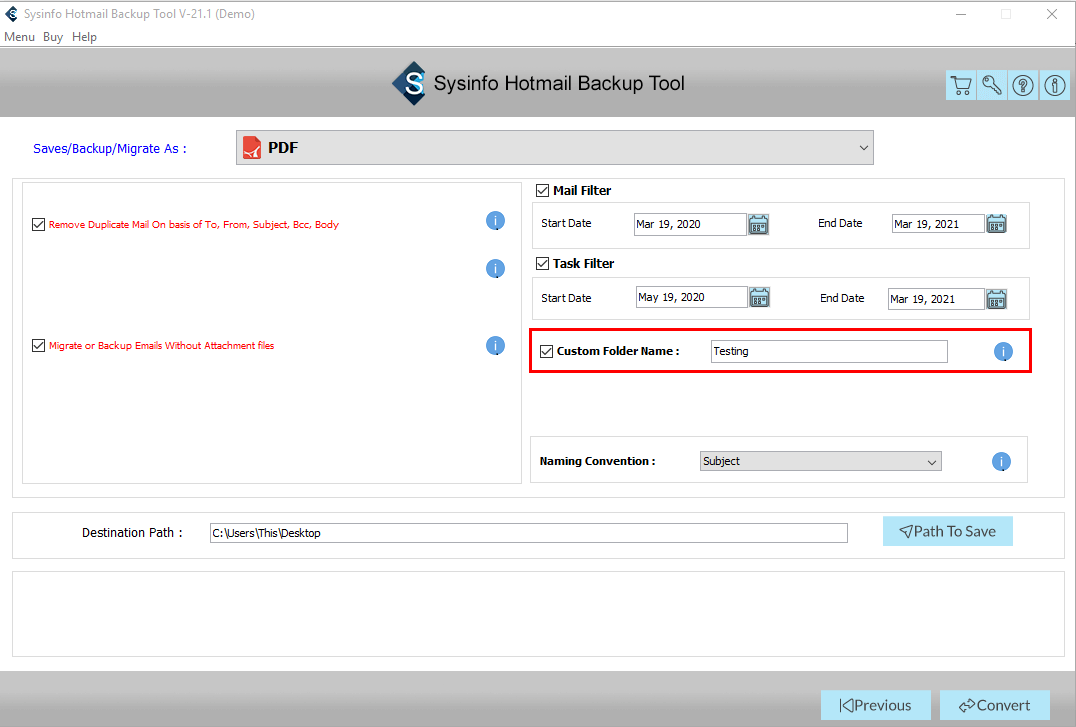Click the Sysinfo logo in header
Viewport: 1076px width, 727px height.
point(410,83)
